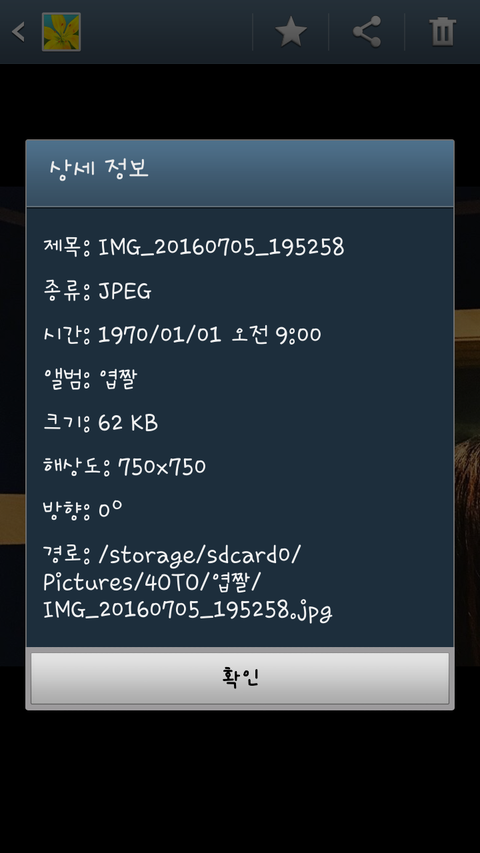Viewport: 480px width, 853px height.
Task: Confirm dialog with 확인 button
Action: pyautogui.click(x=240, y=678)
